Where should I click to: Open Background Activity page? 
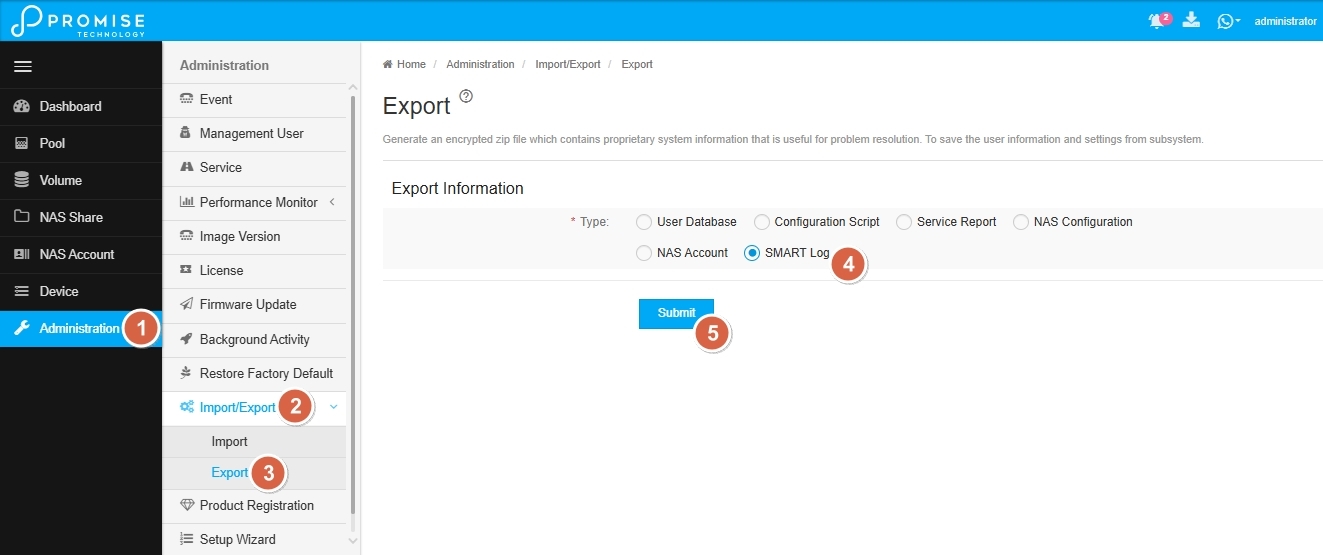coord(254,340)
